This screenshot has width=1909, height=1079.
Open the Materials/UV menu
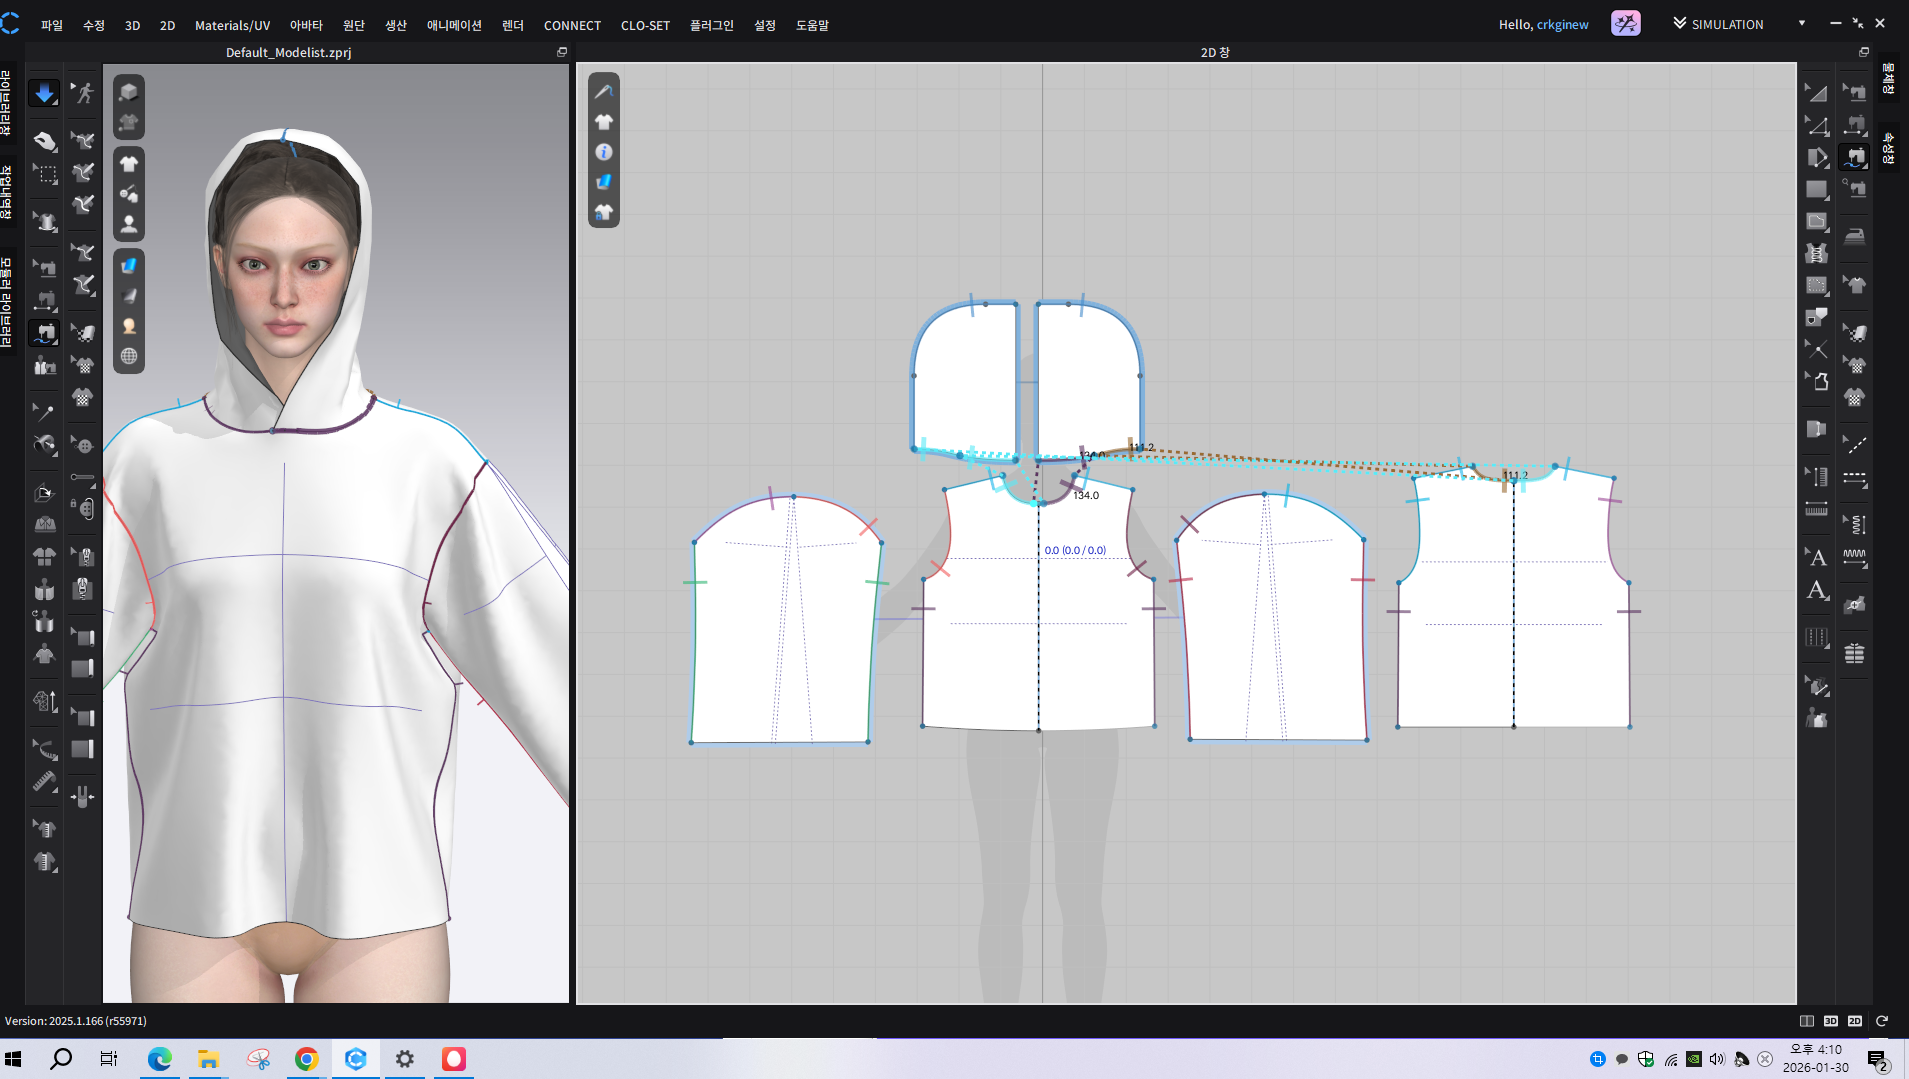coord(232,25)
